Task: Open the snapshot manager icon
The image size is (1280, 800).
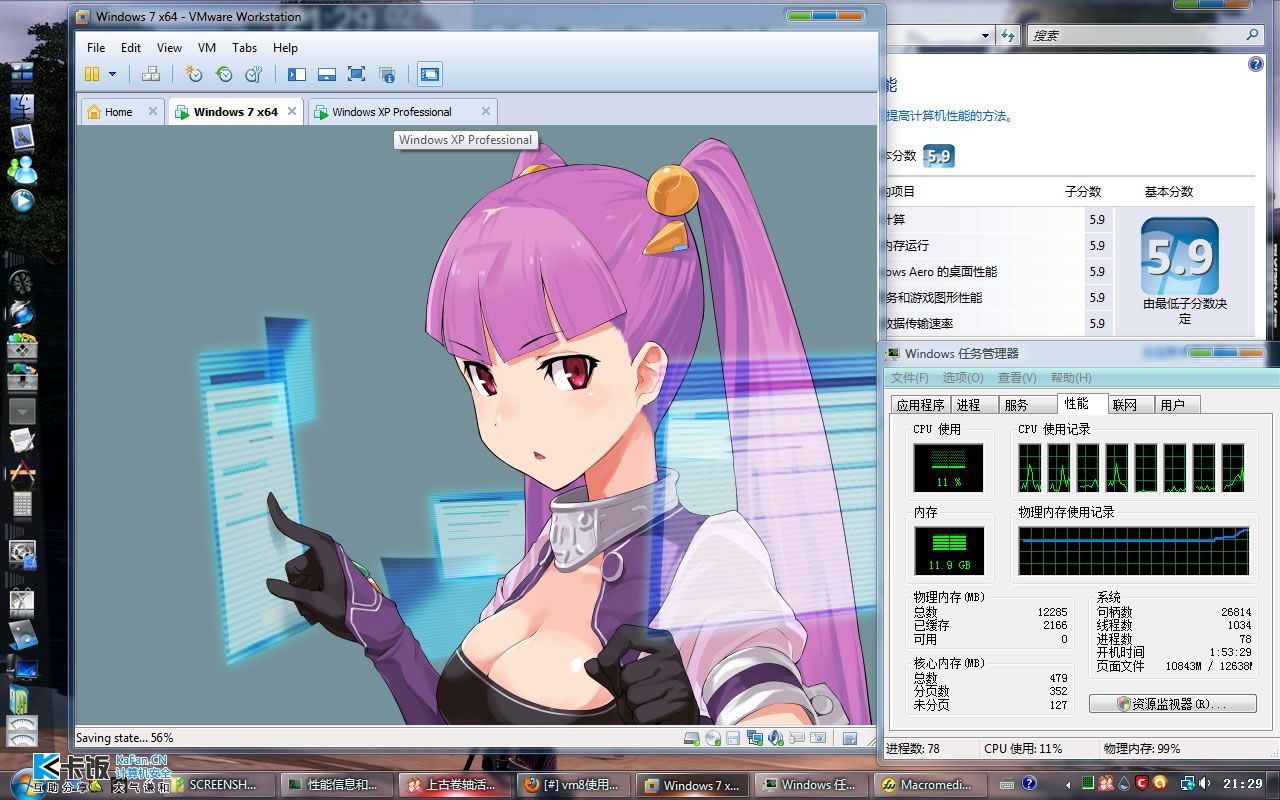Action: (x=254, y=74)
